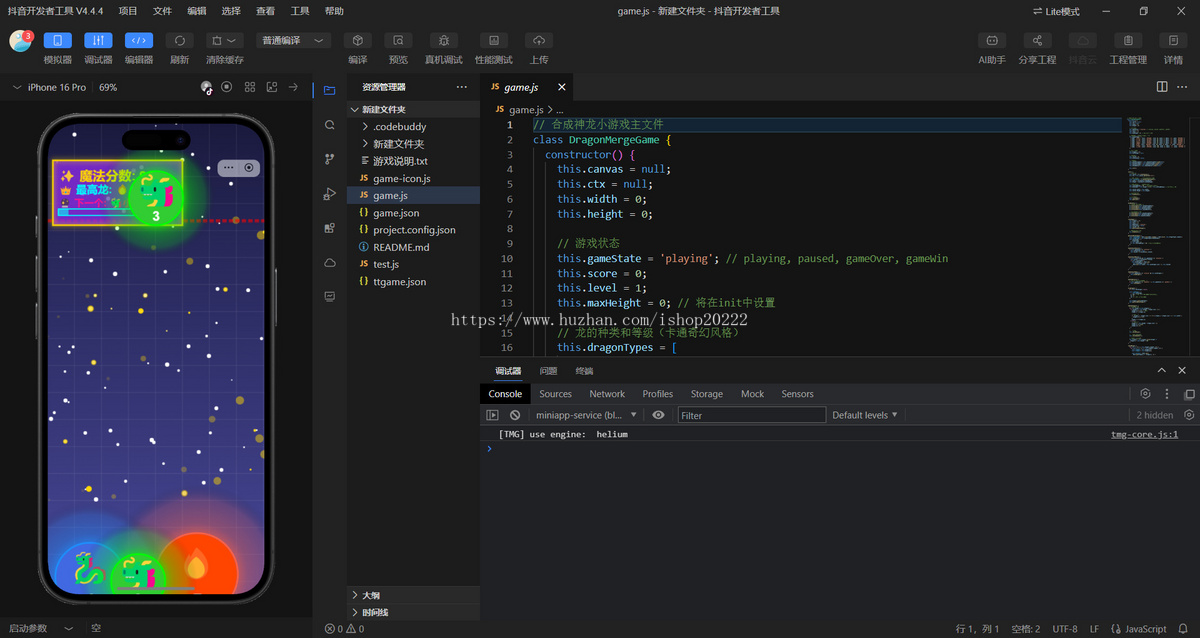Click the Douyin disc icon in simulator bar
The width and height of the screenshot is (1200, 638).
[206, 87]
